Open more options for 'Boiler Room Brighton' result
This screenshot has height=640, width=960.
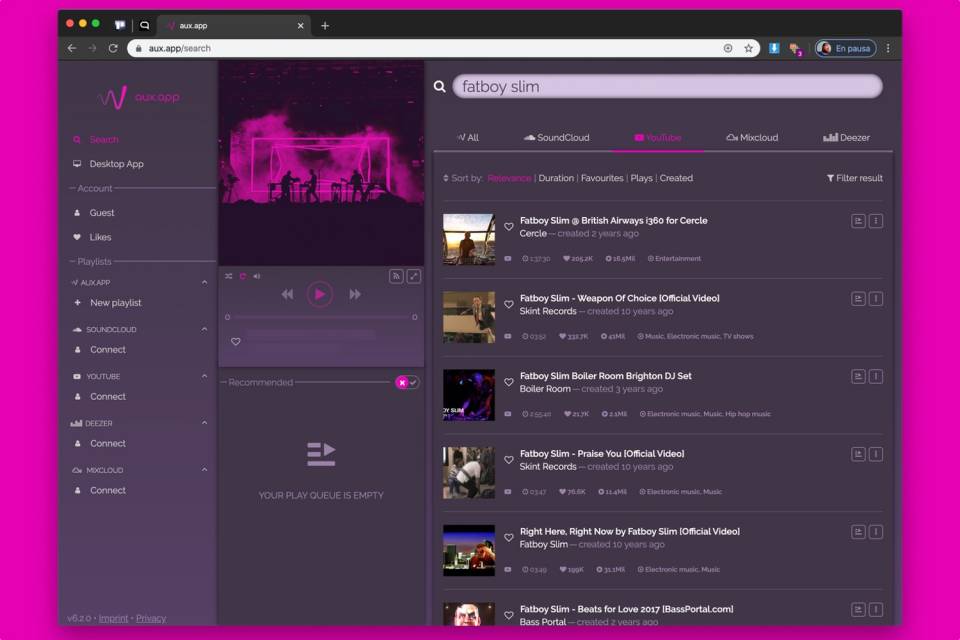coord(876,377)
